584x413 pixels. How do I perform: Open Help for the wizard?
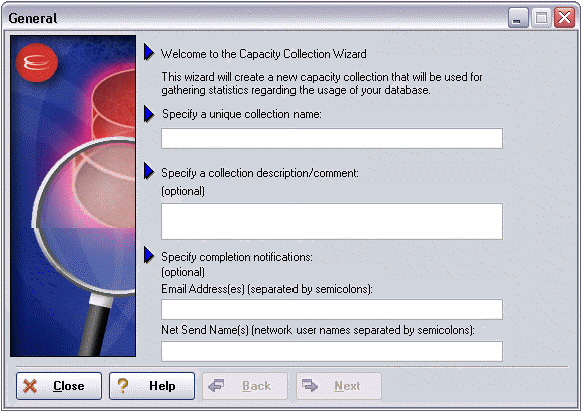coord(152,386)
